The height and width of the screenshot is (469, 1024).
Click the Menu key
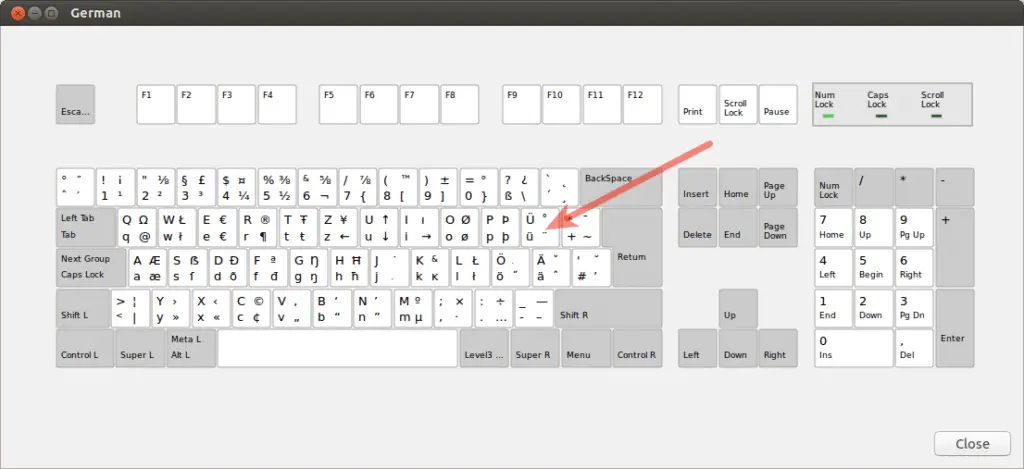tap(585, 348)
